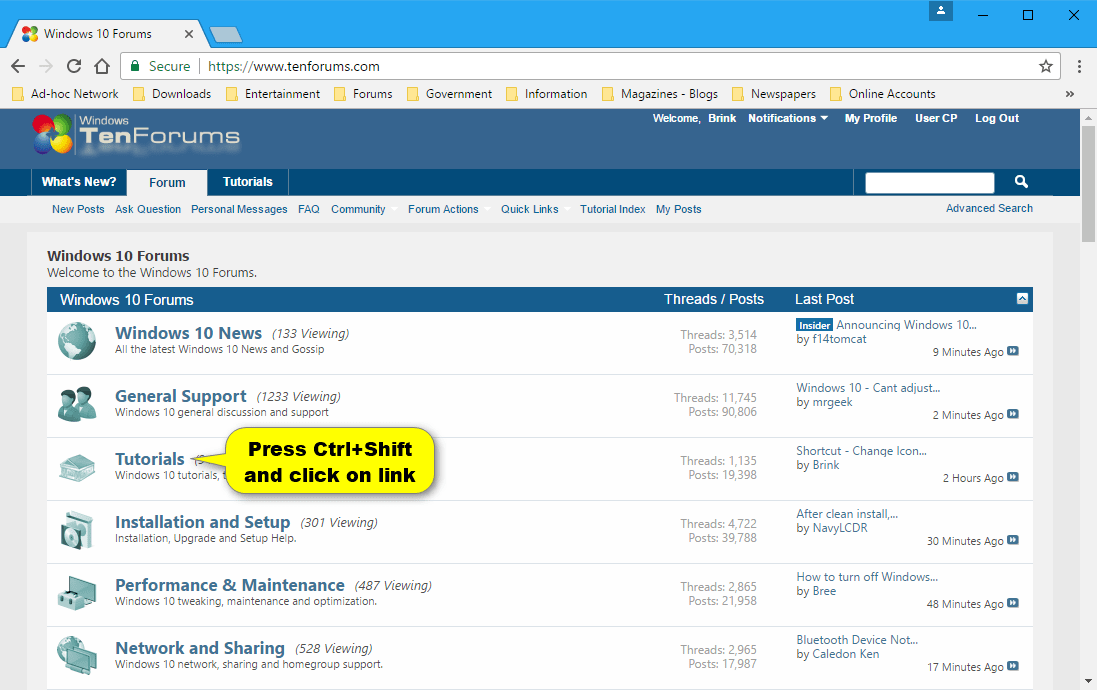Select the Tutorials forum icon
The width and height of the screenshot is (1097, 690).
click(x=77, y=467)
